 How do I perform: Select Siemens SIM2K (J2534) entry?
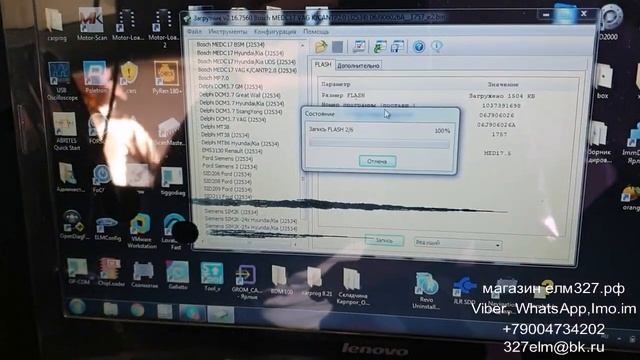tap(231, 212)
